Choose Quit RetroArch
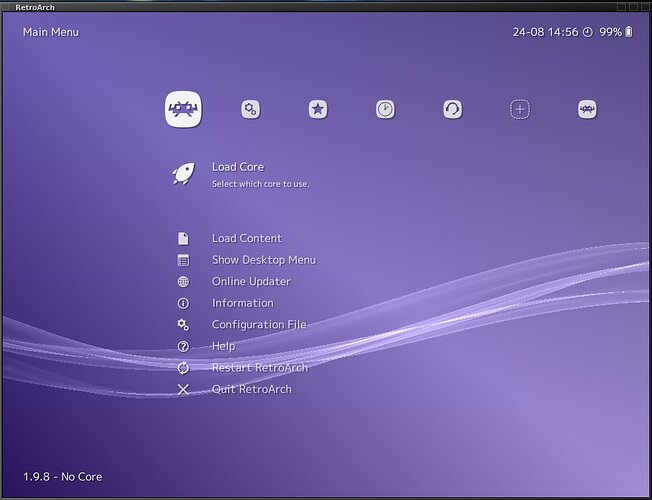 252,389
